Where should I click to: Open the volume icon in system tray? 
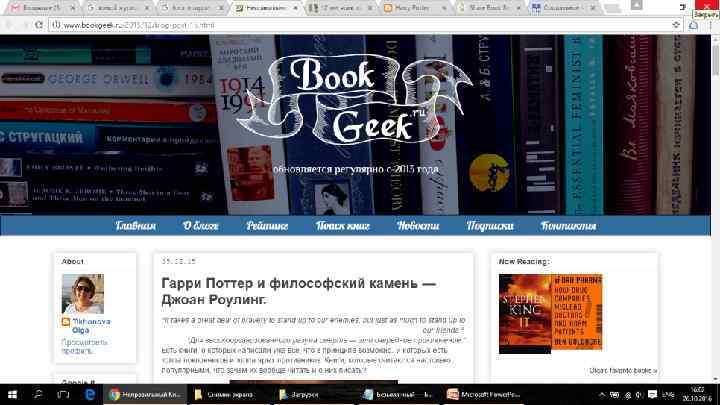639,394
